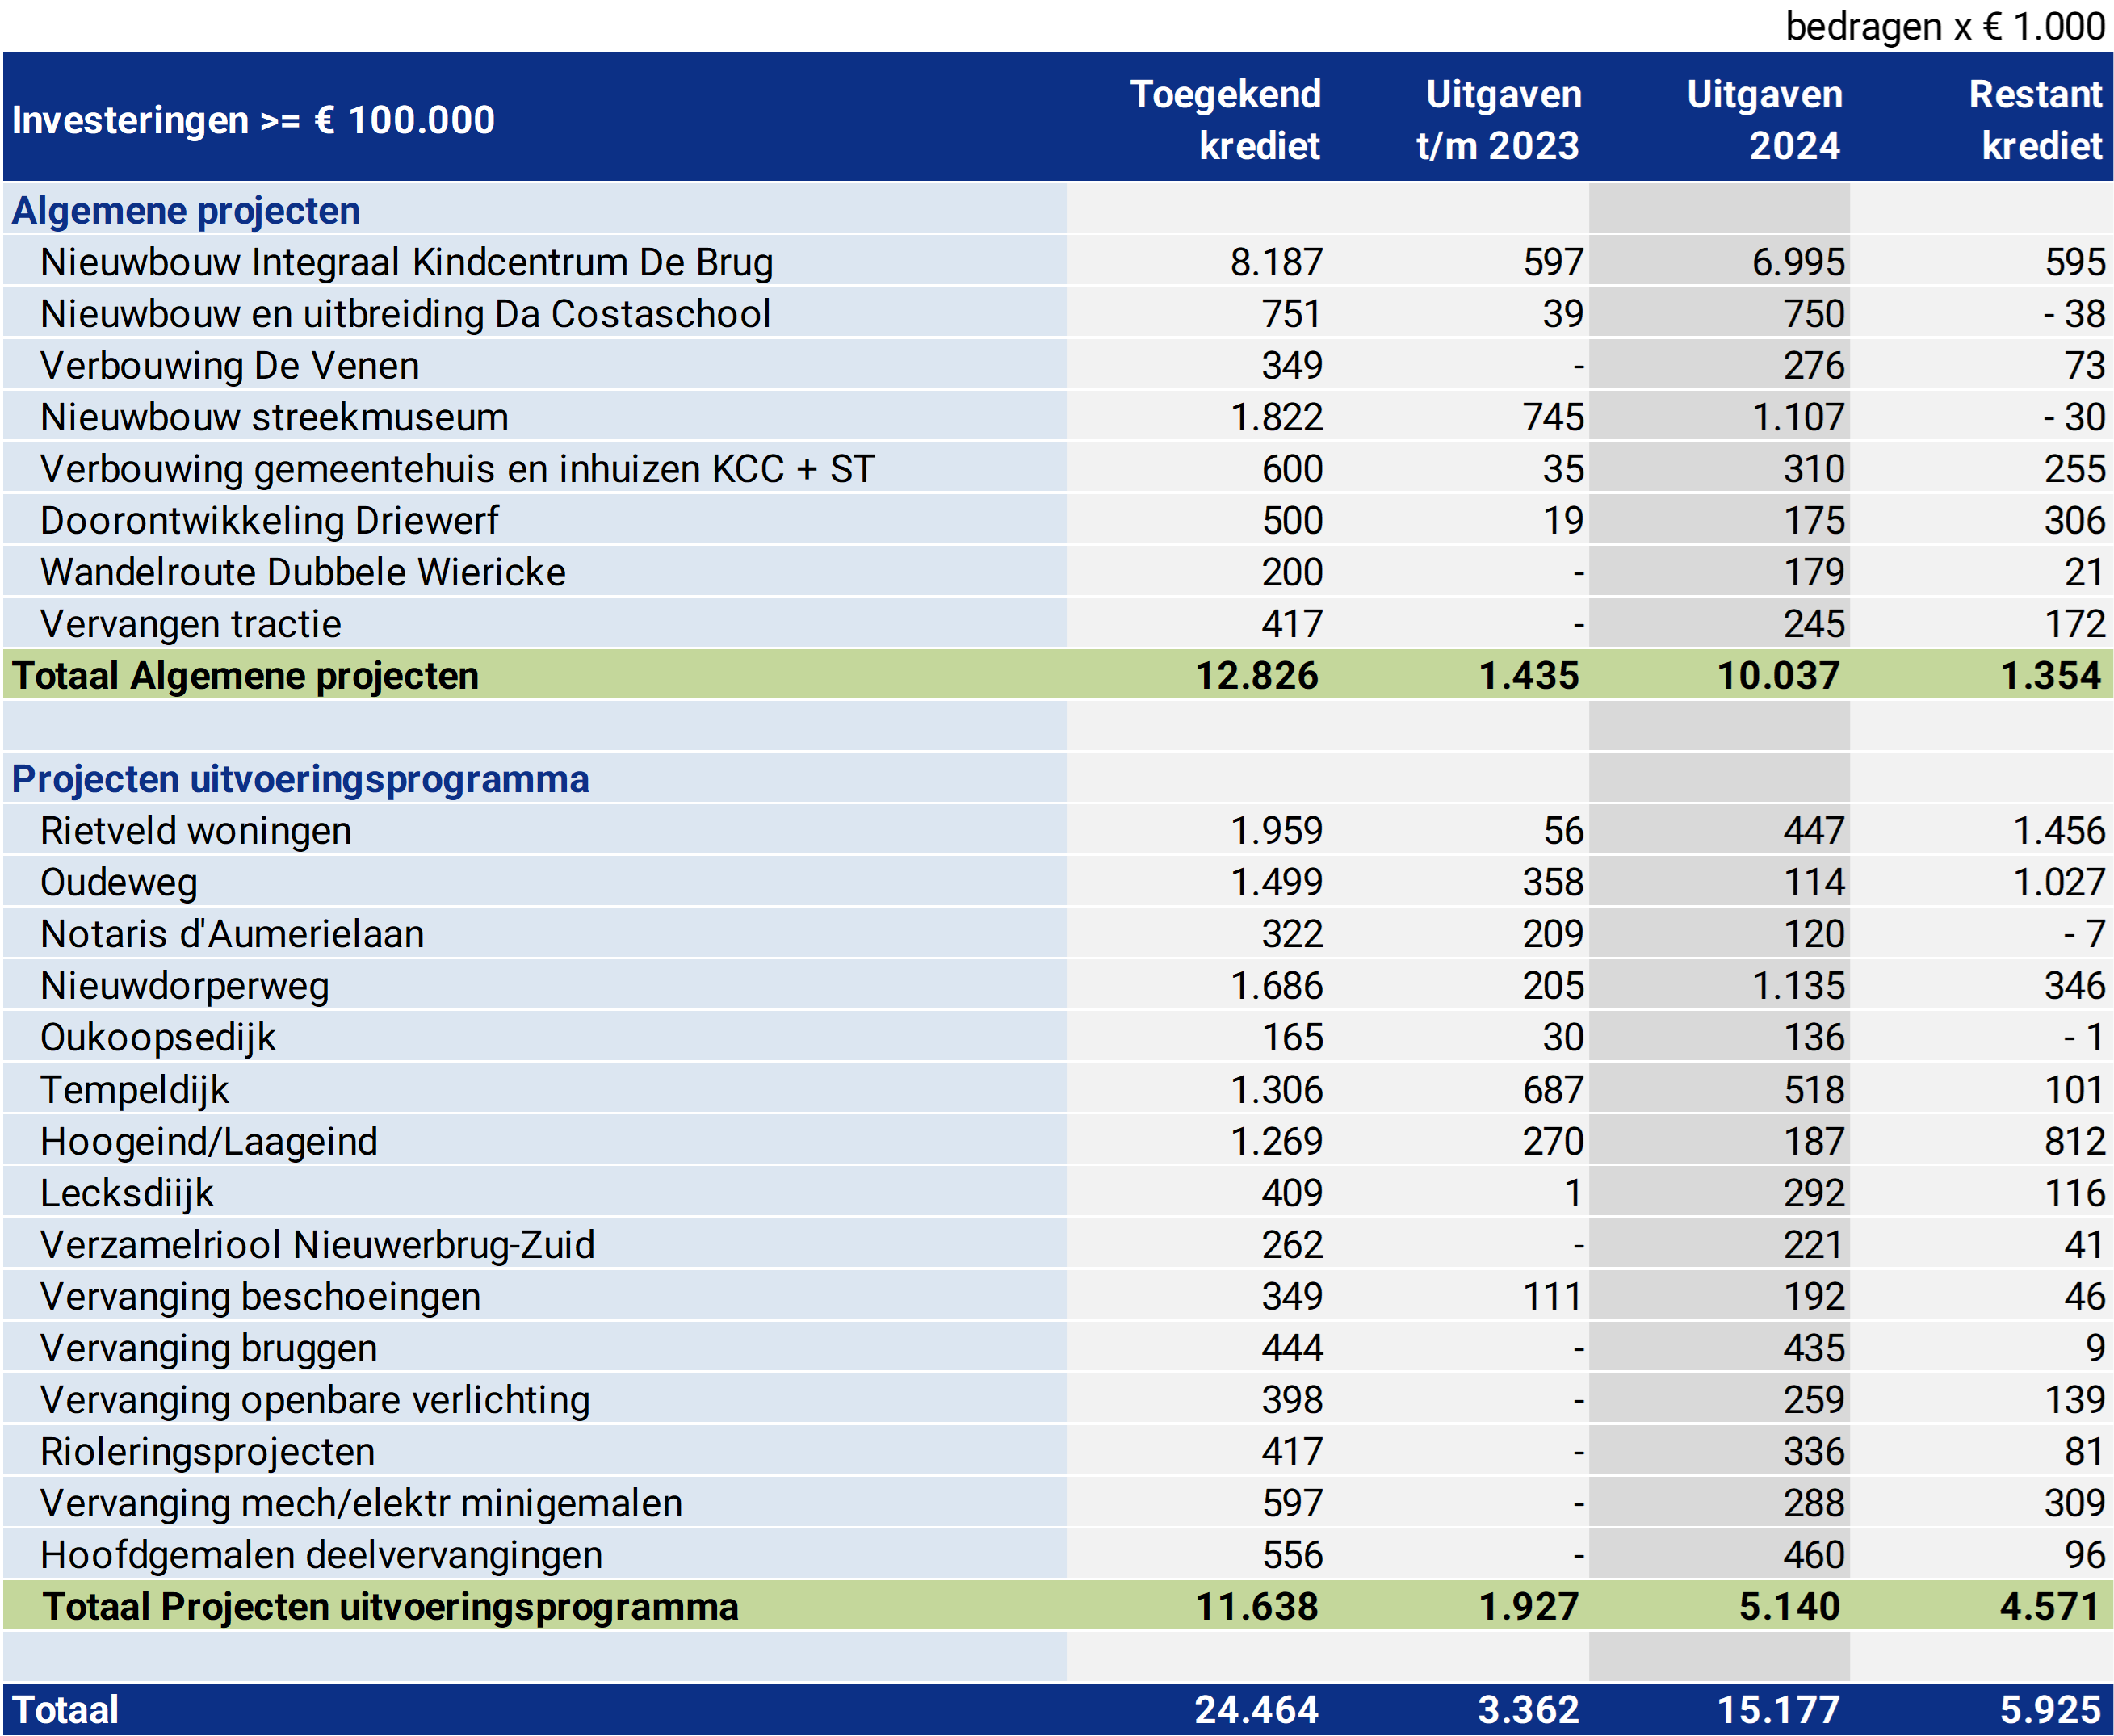Click the grand total value 24.464
The image size is (2114, 1736).
(1256, 1710)
